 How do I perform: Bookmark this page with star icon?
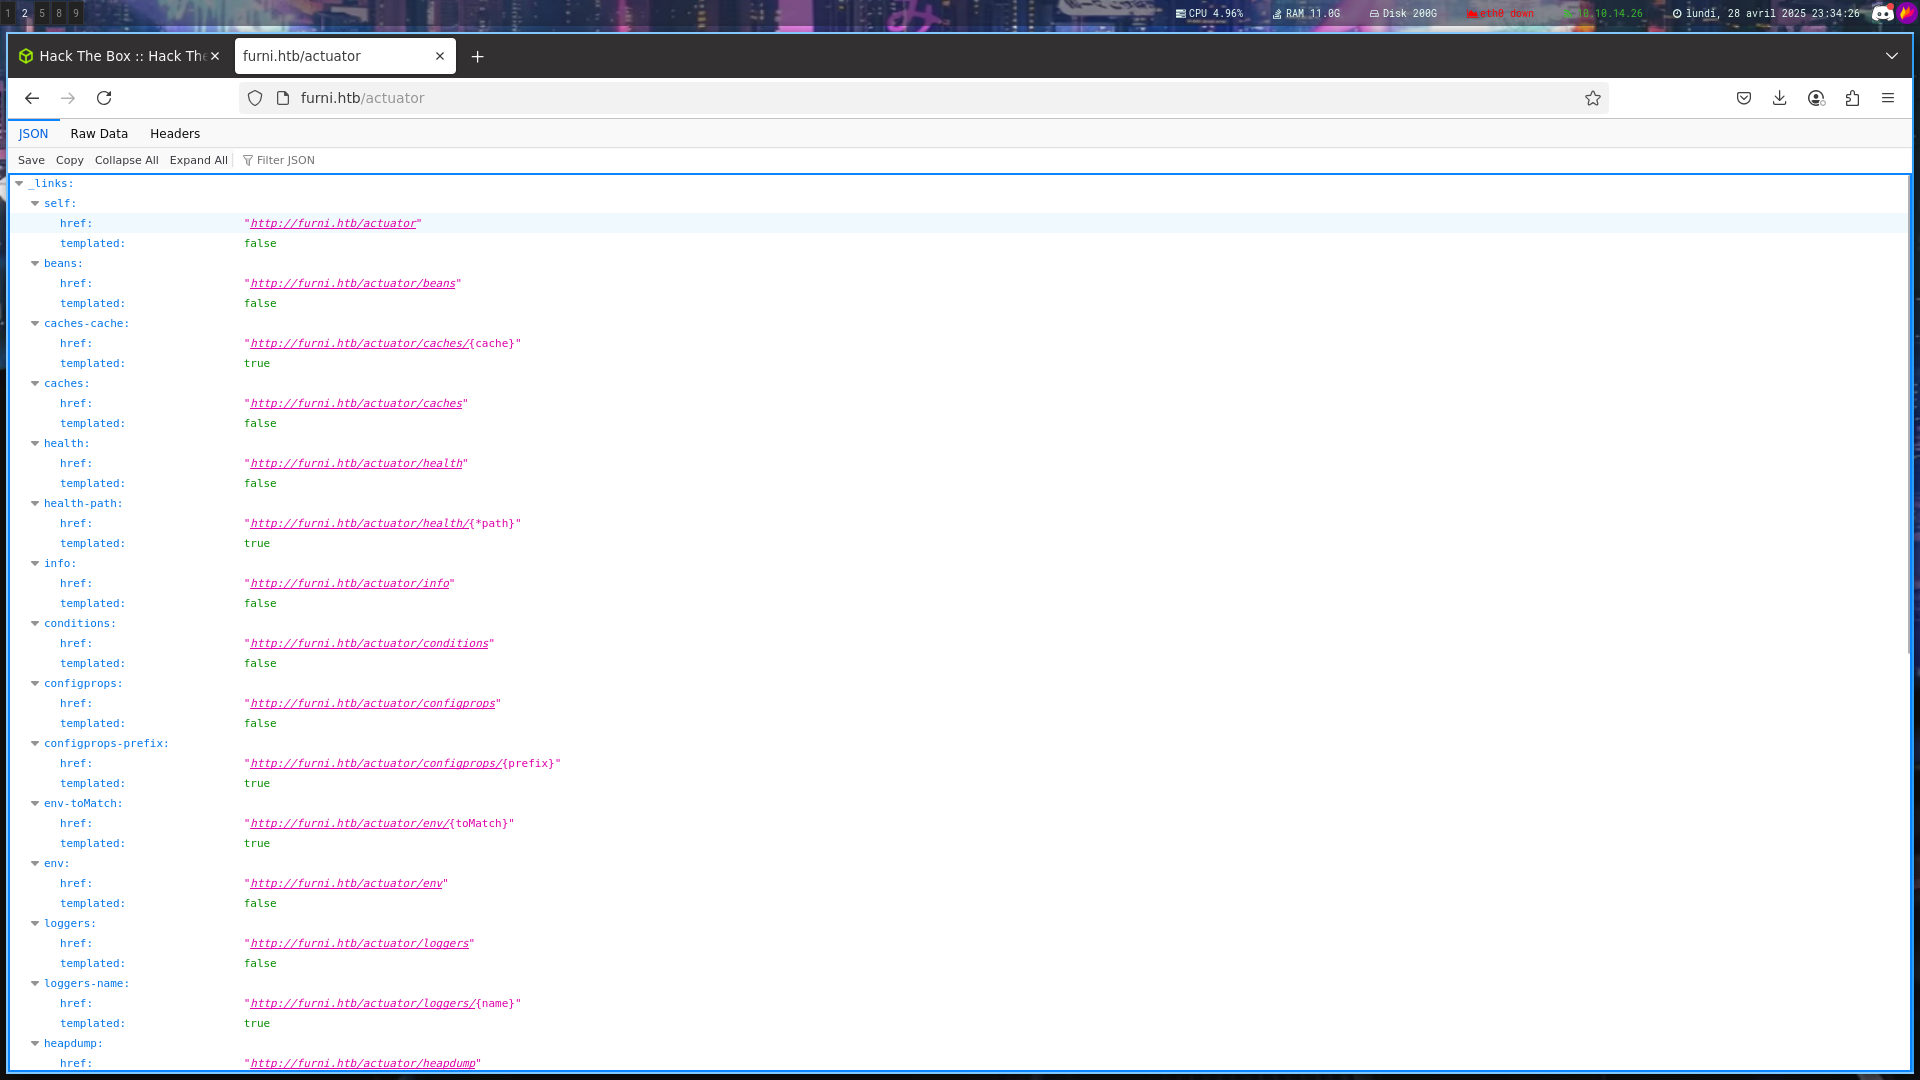tap(1593, 98)
